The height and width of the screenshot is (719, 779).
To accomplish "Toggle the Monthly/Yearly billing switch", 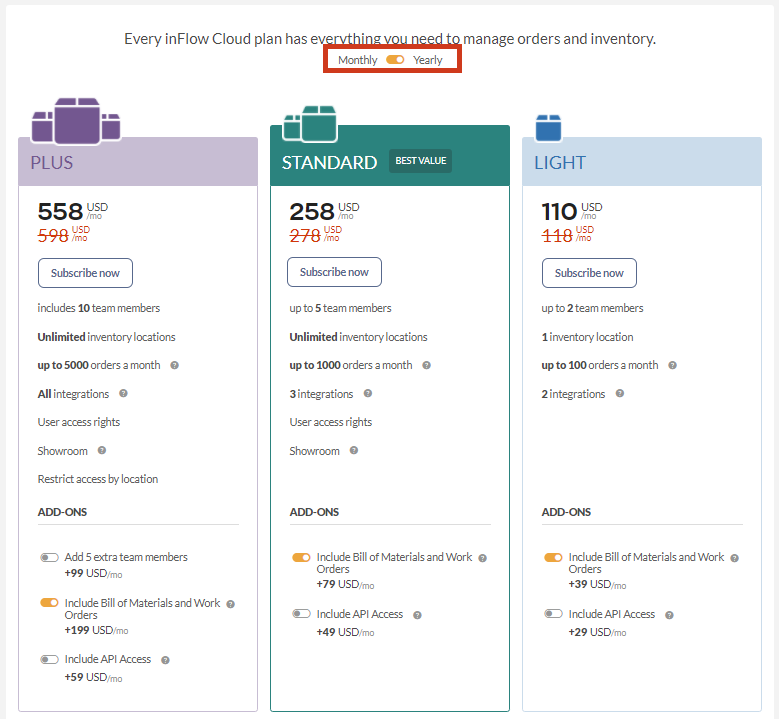I will [395, 60].
